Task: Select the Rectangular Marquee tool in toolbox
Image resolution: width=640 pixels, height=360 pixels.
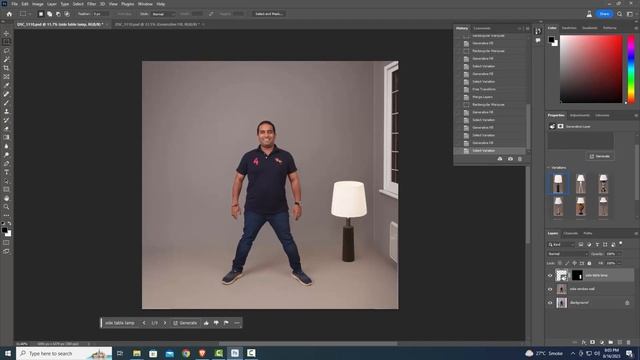Action: tap(6, 42)
